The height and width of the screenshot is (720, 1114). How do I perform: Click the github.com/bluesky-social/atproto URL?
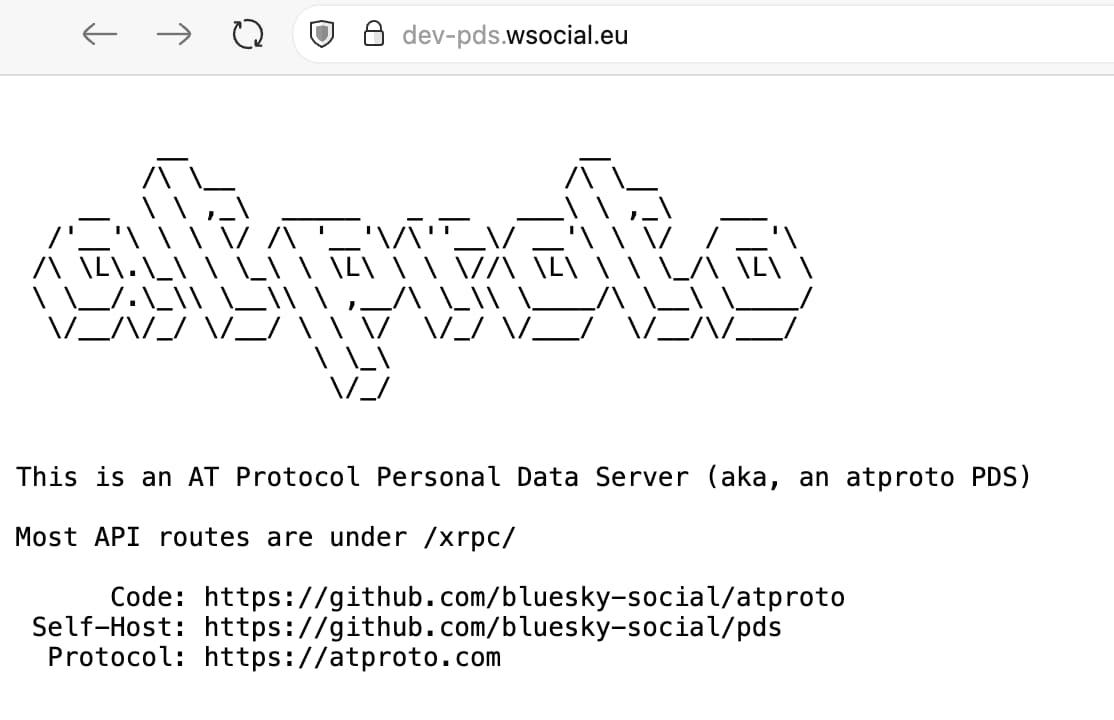524,598
